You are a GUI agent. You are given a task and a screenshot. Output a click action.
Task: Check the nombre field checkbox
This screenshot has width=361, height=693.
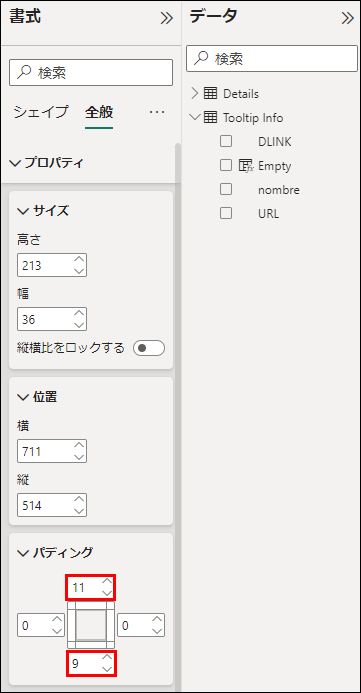(x=226, y=190)
